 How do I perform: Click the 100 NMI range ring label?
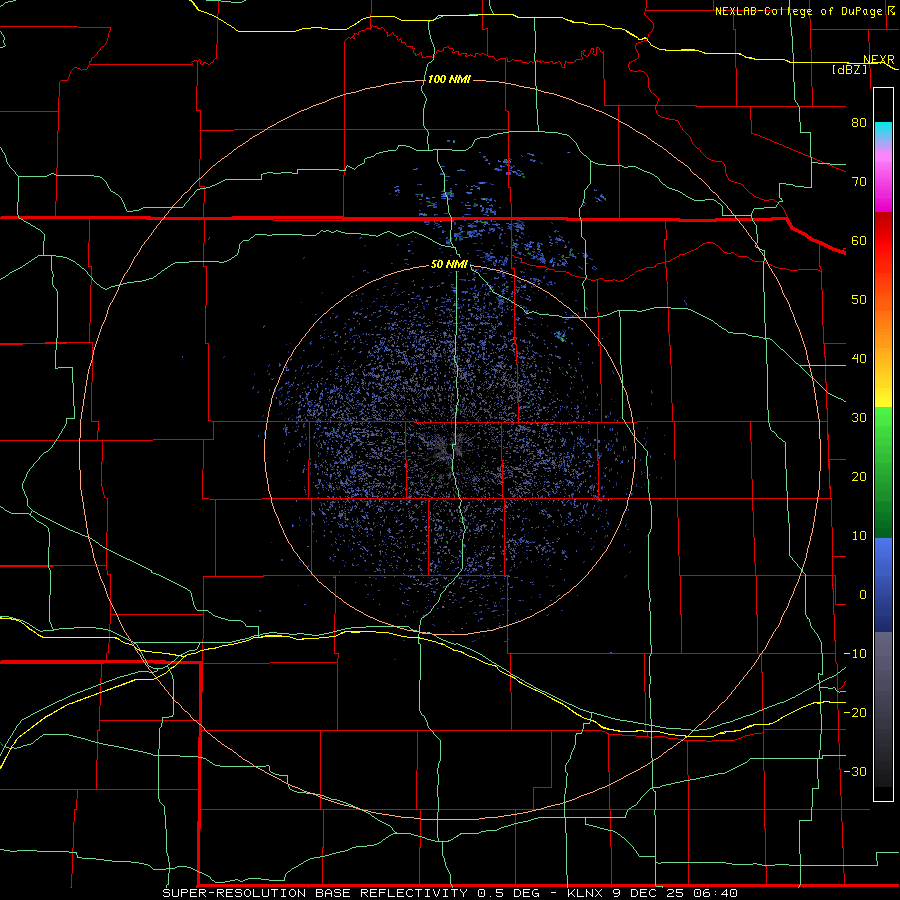[x=449, y=79]
